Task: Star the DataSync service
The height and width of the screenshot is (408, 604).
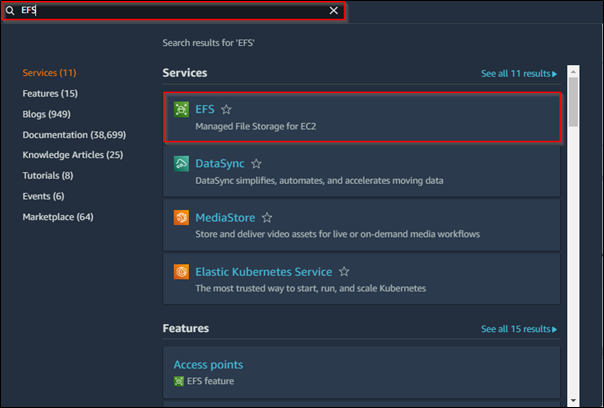Action: click(x=256, y=164)
